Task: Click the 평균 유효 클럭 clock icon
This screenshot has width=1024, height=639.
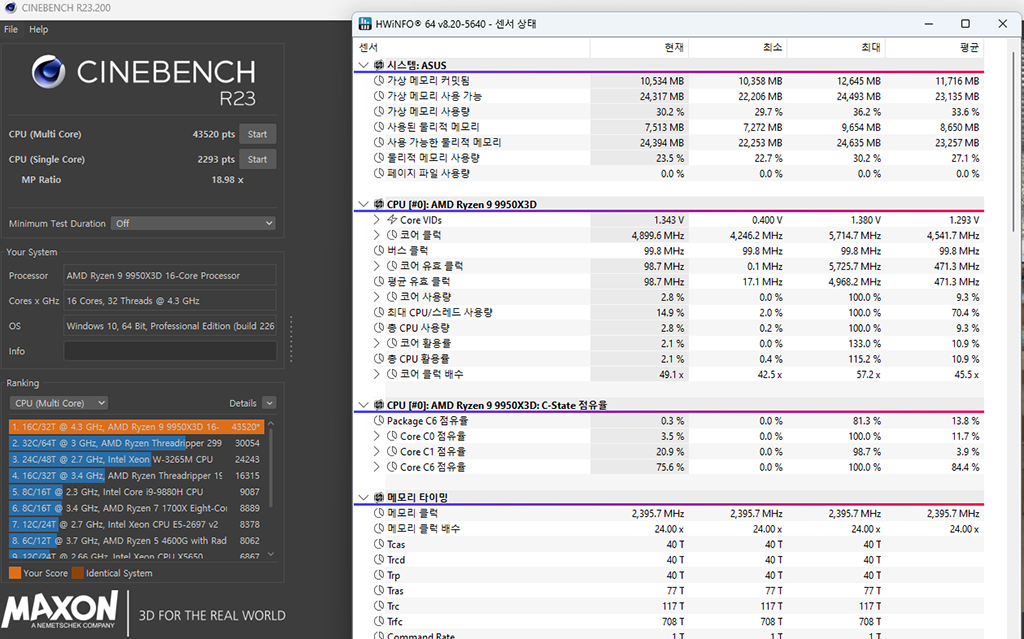Action: [379, 282]
